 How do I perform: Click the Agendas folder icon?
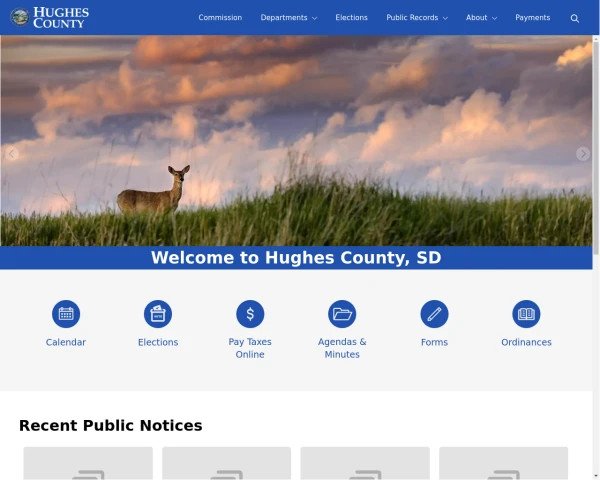tap(342, 314)
